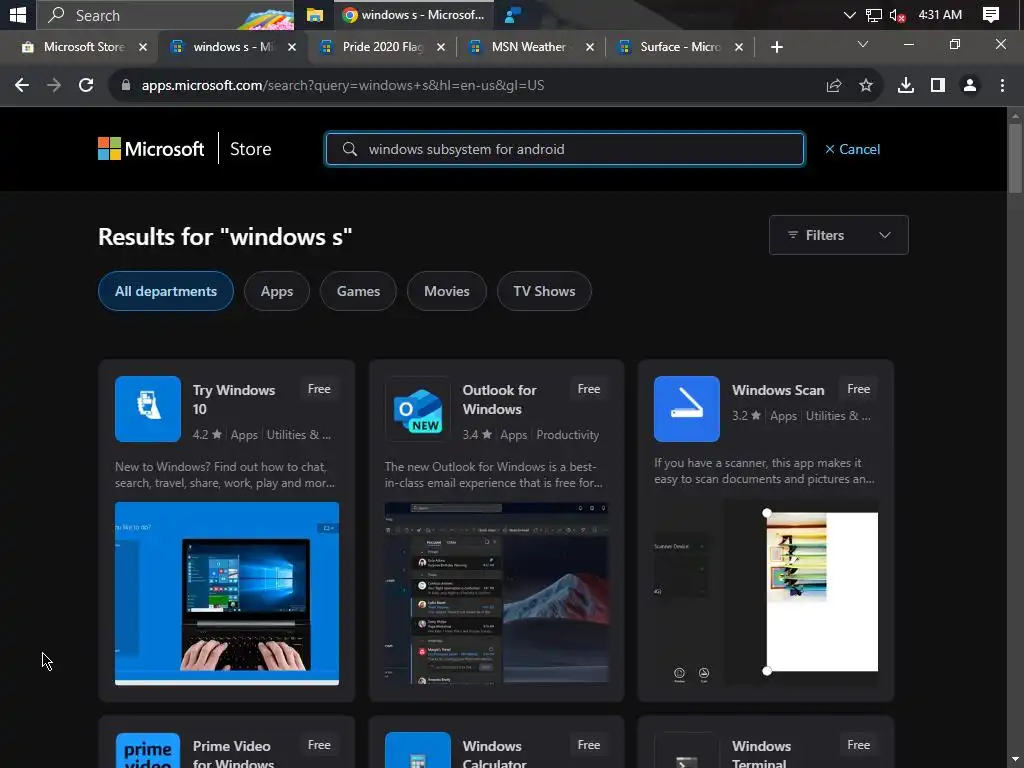Open the Outlook for Windows title

pos(500,400)
